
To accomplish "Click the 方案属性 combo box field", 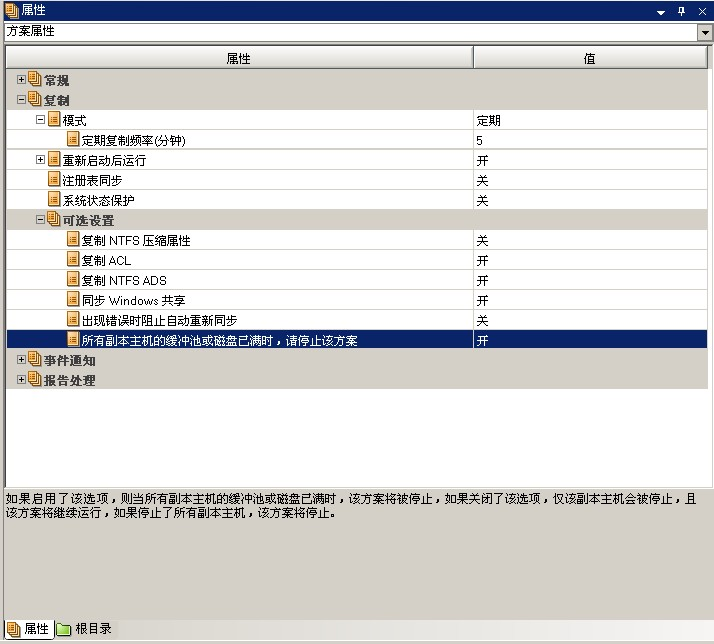I will (351, 32).
